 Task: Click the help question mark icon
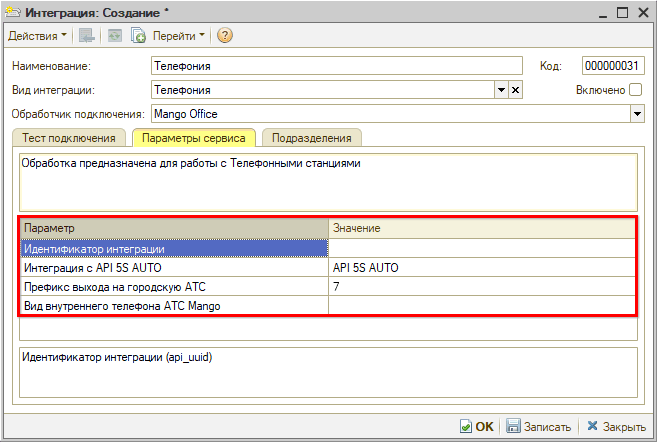tap(225, 36)
